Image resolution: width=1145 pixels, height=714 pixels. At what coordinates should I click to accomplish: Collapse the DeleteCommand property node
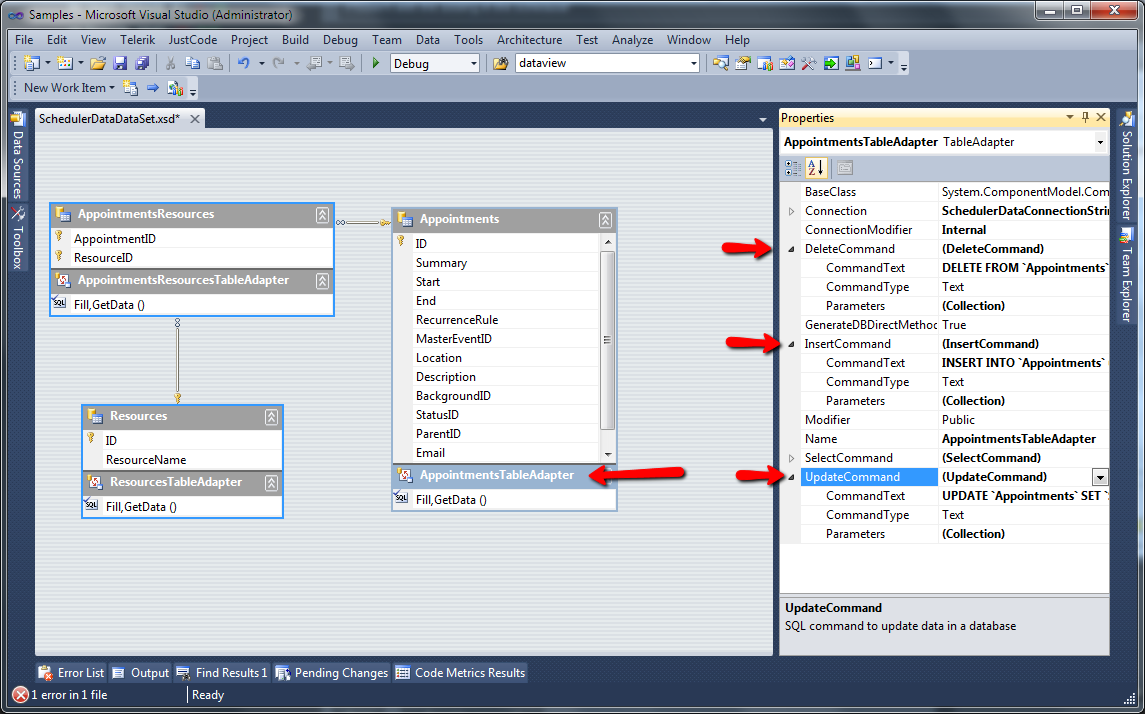792,249
